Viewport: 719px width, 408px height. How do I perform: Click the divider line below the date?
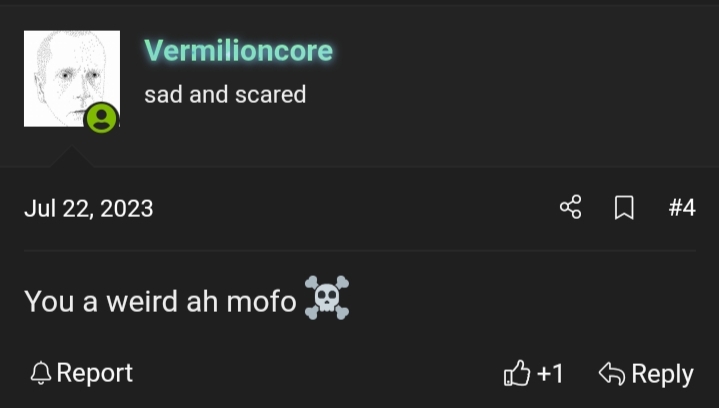point(360,251)
